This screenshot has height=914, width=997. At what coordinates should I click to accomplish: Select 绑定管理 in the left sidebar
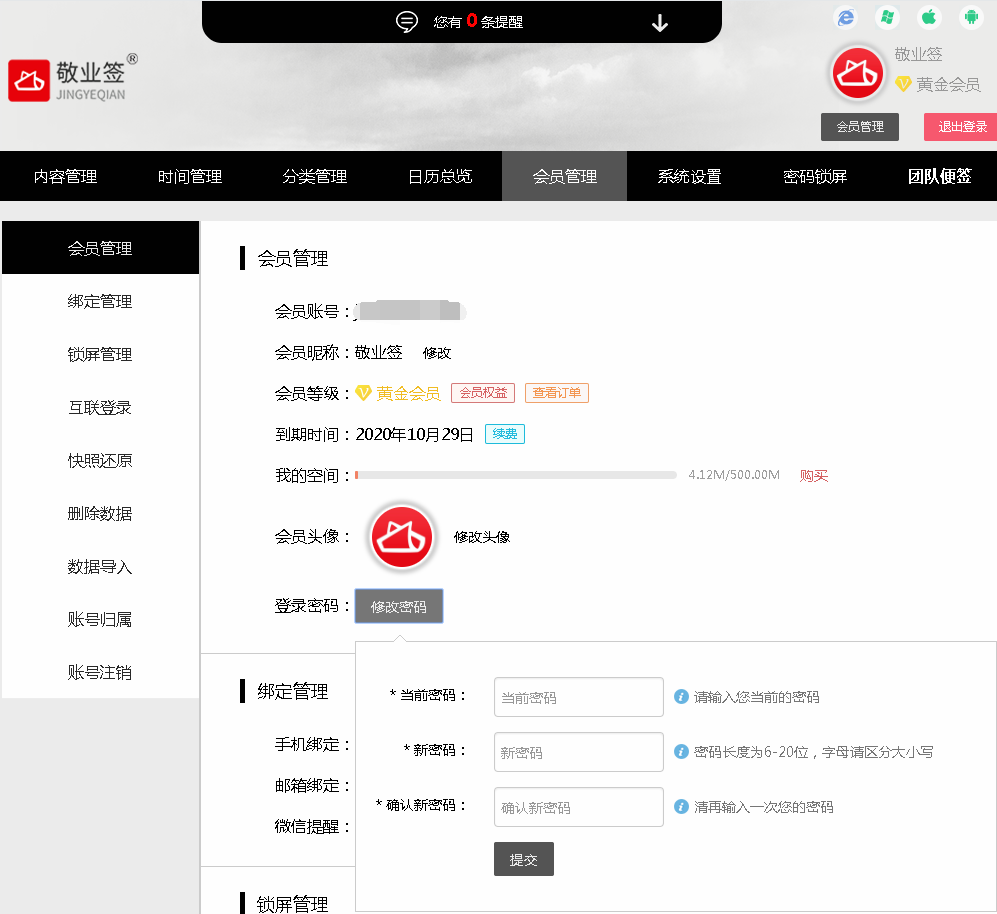point(100,300)
